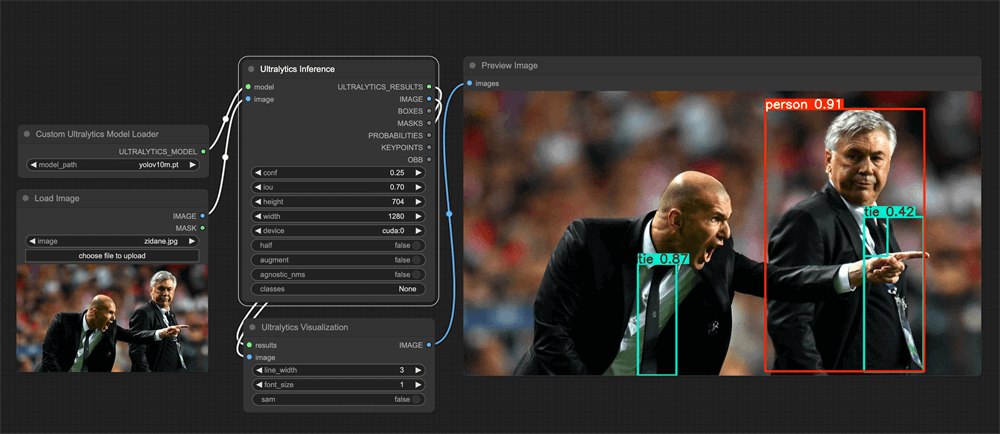Click the Ultralytics Visualization node title
This screenshot has width=1000, height=434.
tap(305, 327)
